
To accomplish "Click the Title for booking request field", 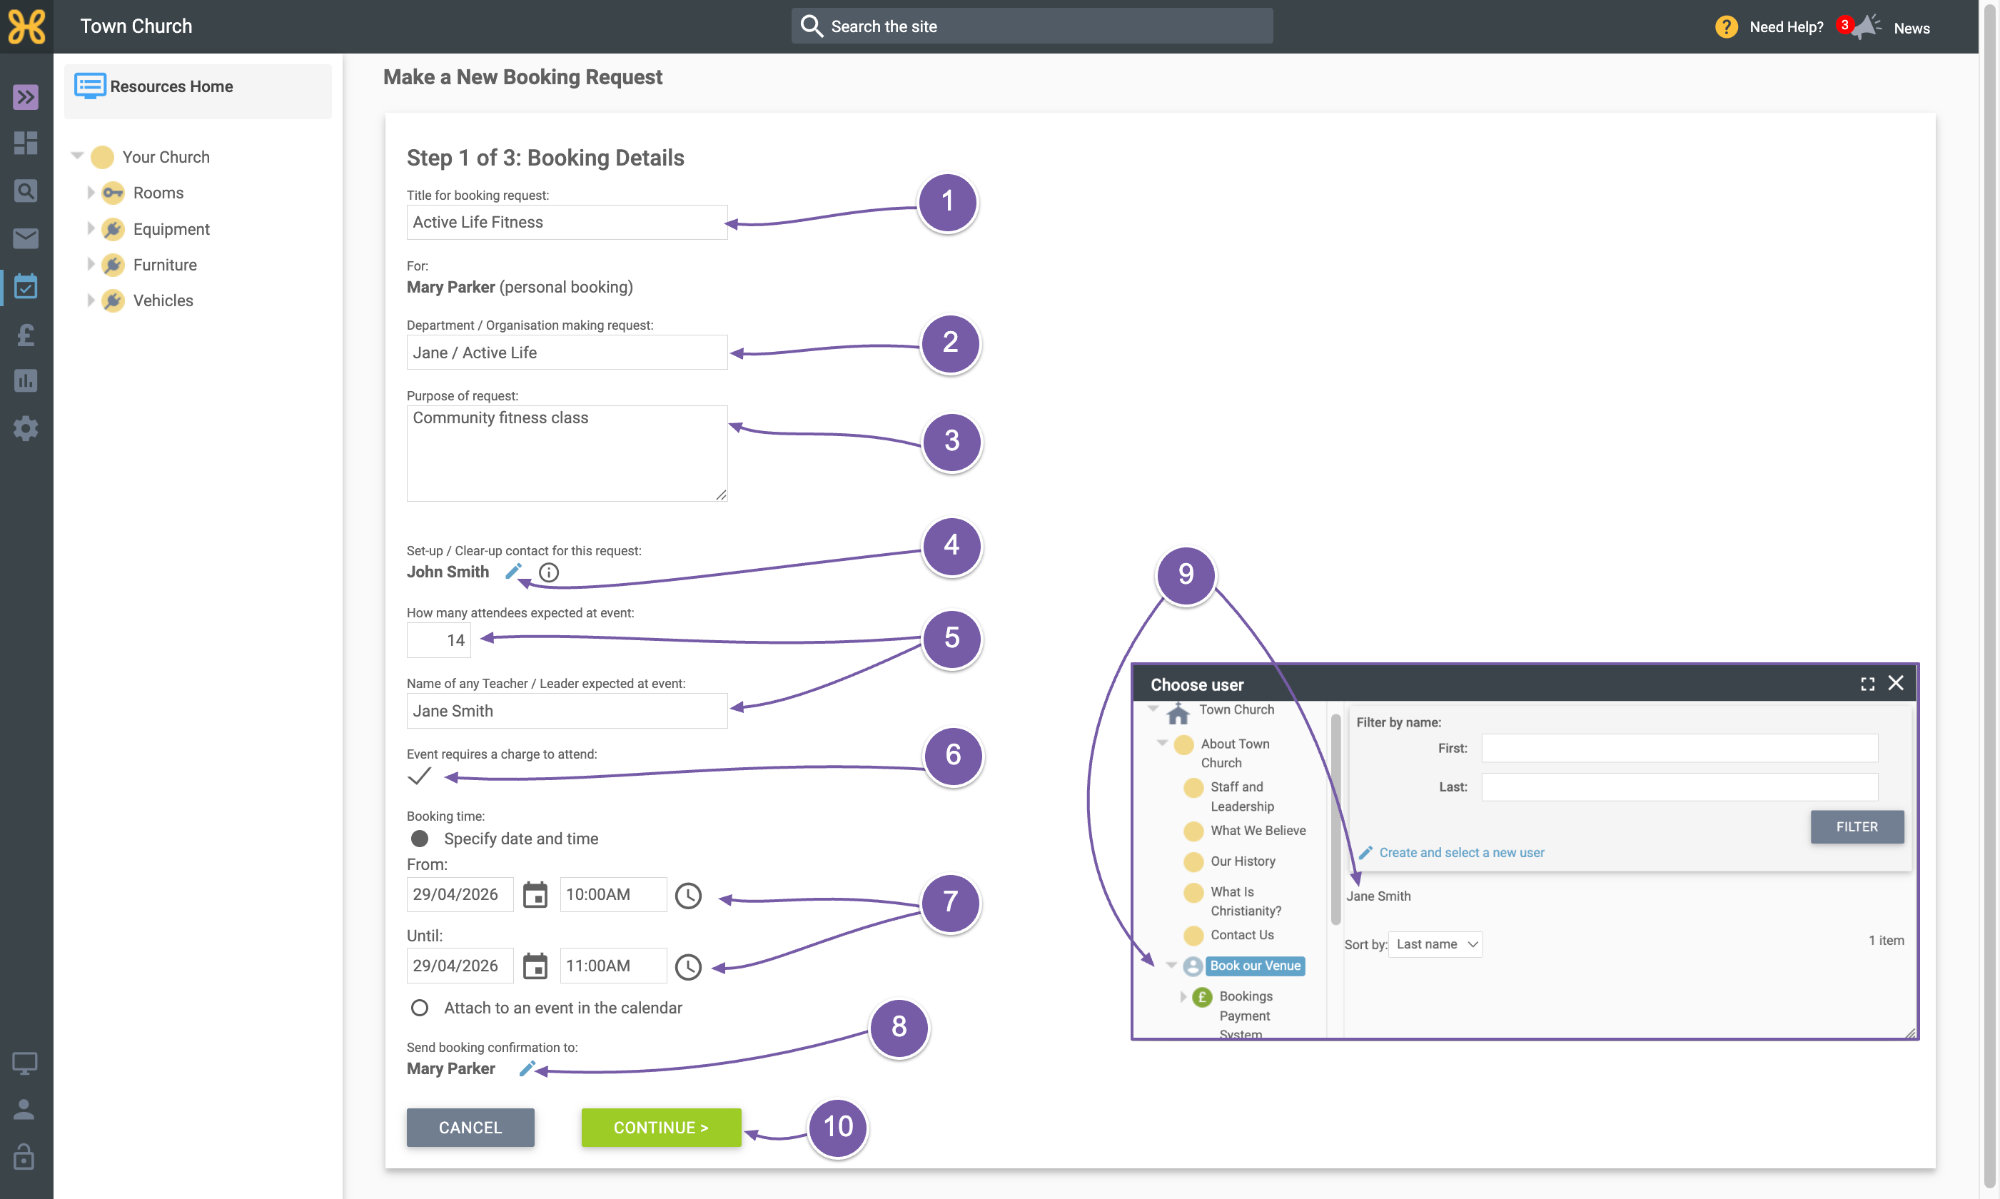I will pyautogui.click(x=567, y=222).
